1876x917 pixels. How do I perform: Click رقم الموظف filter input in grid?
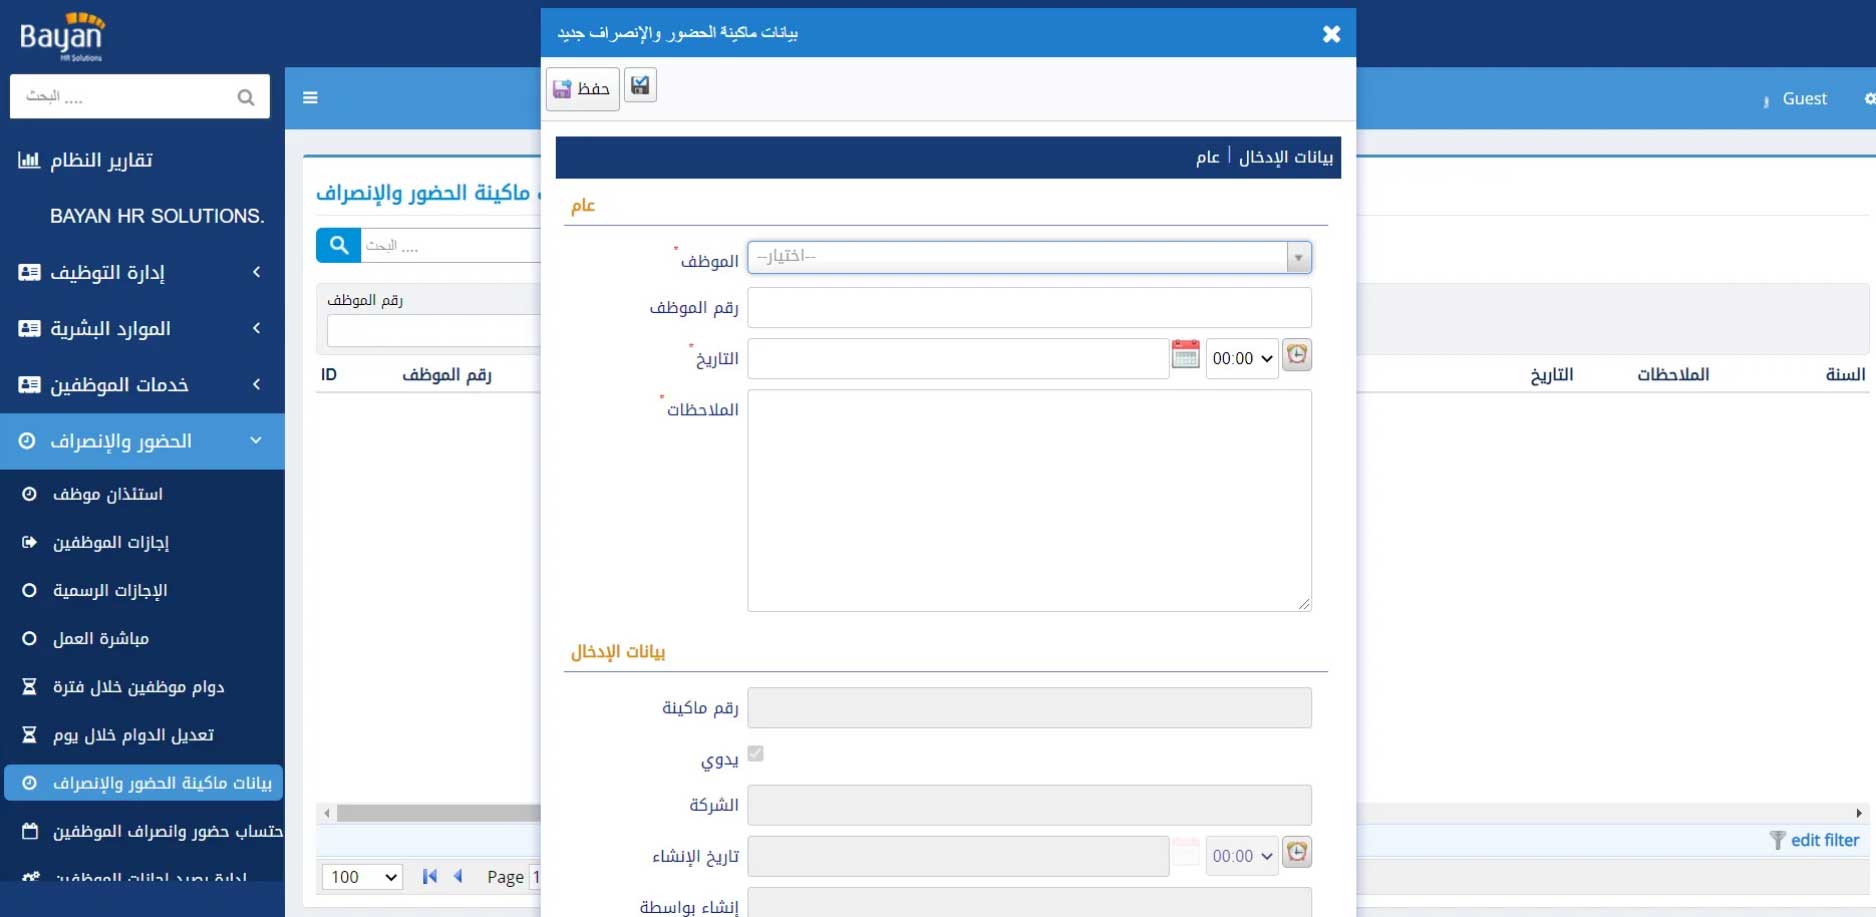(433, 330)
